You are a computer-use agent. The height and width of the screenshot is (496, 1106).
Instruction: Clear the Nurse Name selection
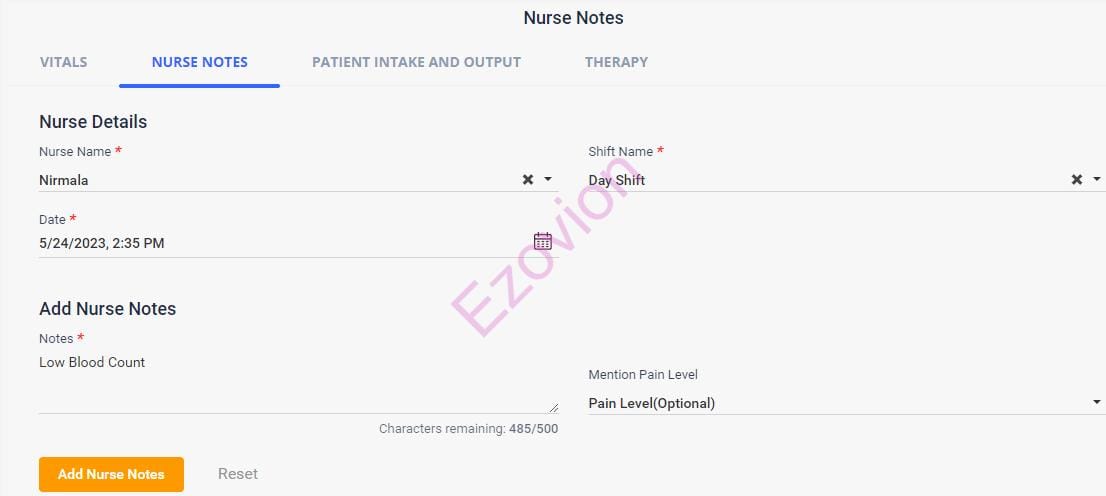(x=528, y=180)
